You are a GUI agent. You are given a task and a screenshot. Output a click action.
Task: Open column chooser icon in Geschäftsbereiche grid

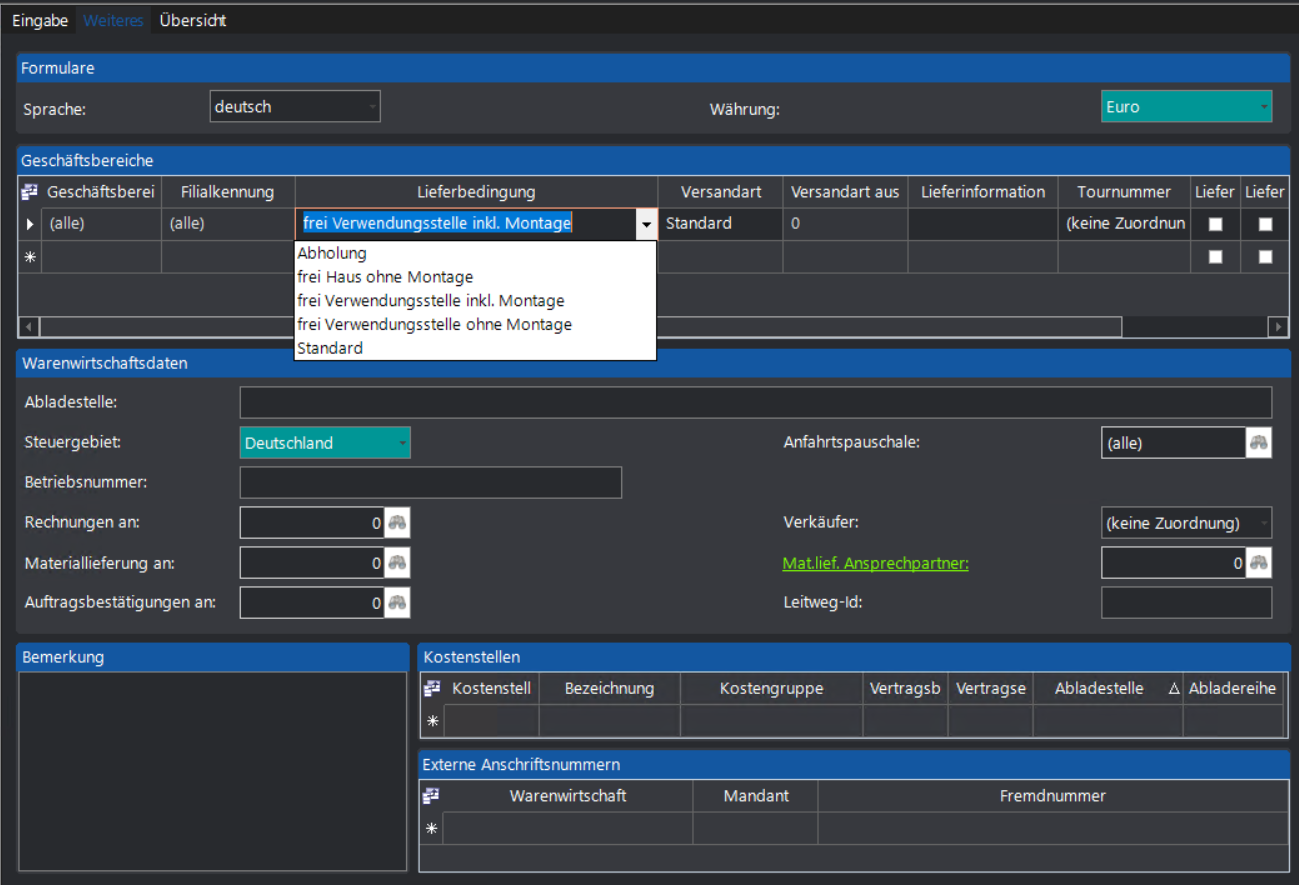click(x=29, y=192)
